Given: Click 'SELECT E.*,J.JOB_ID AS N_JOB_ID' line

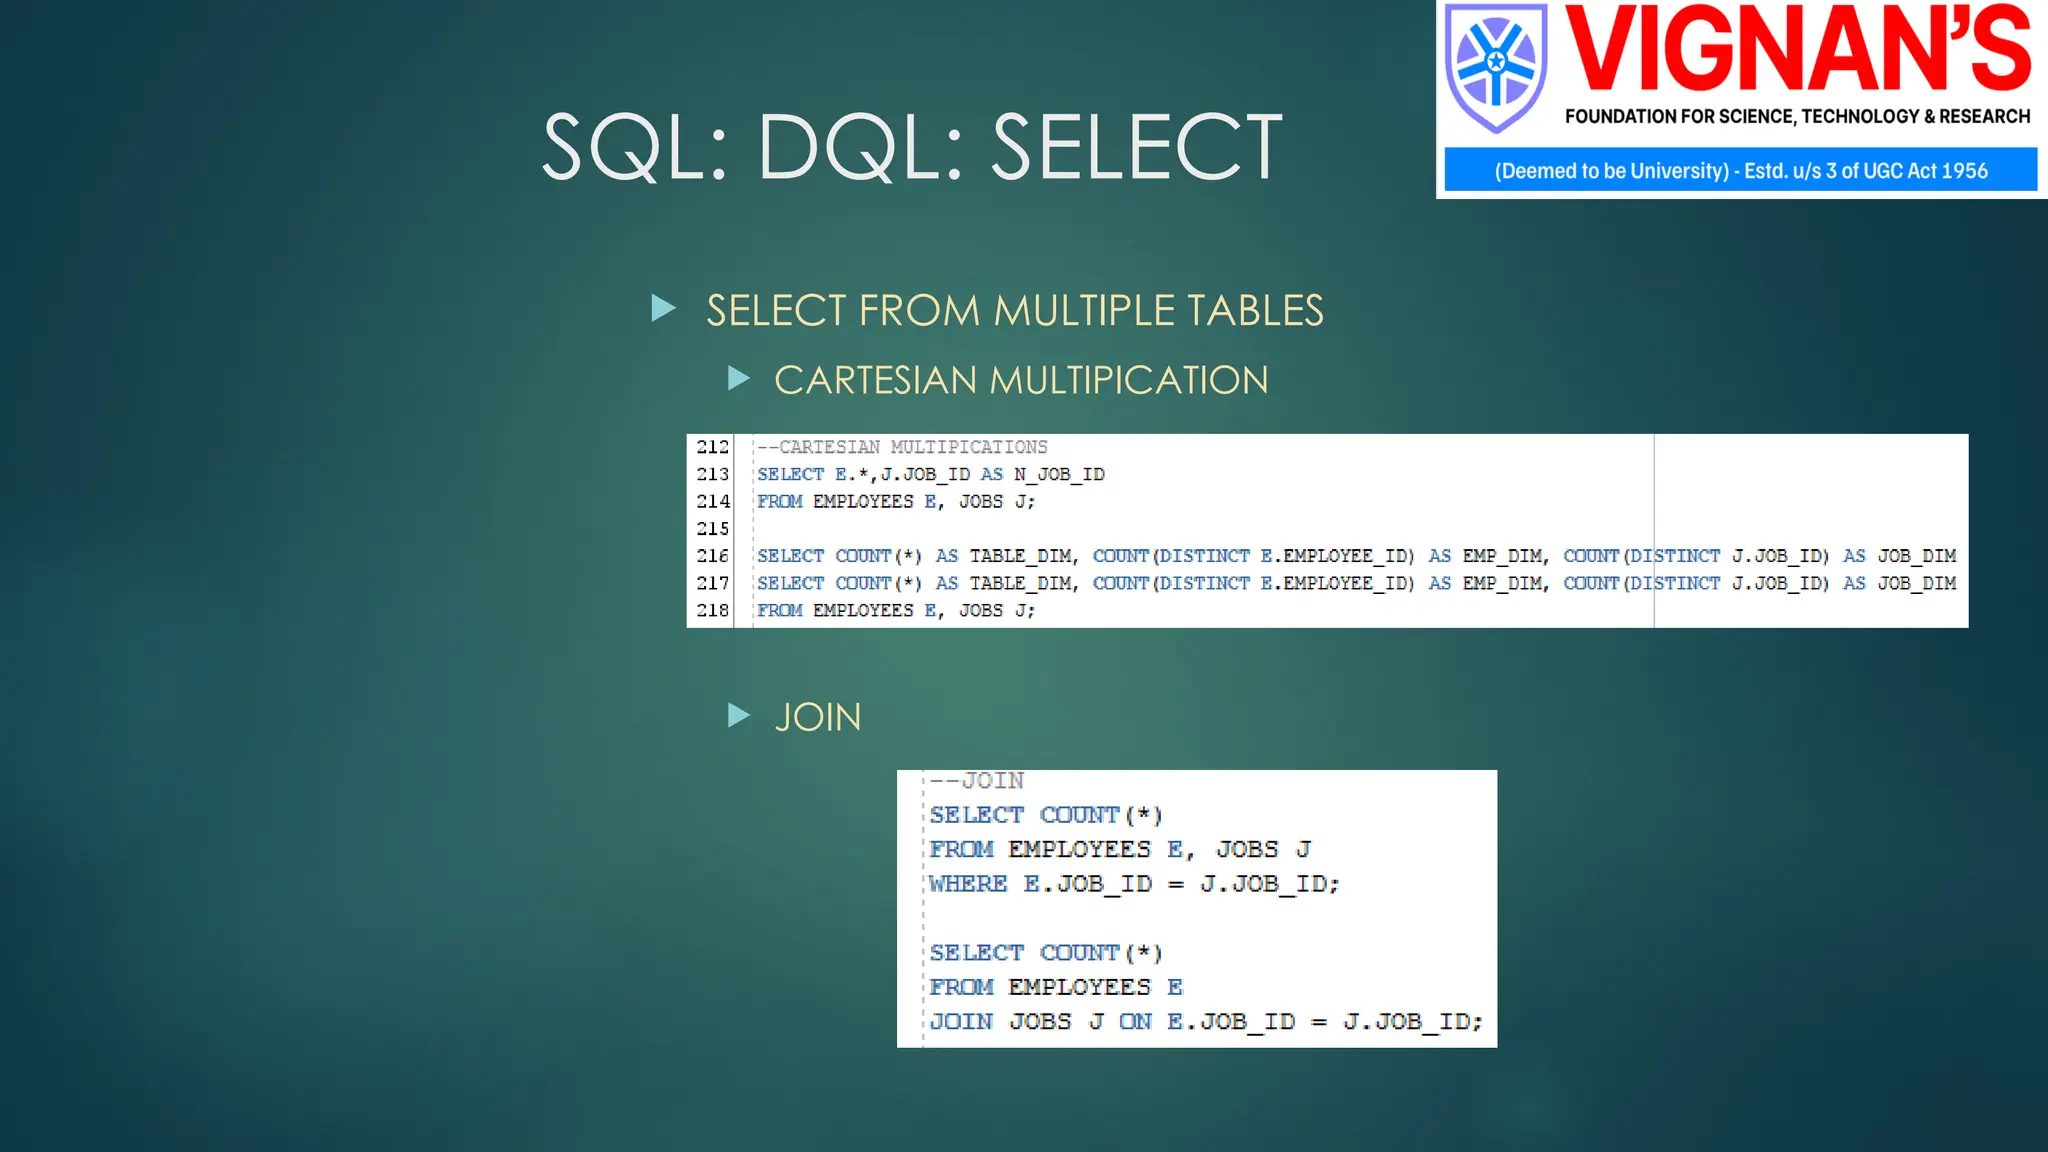Looking at the screenshot, I should 931,474.
